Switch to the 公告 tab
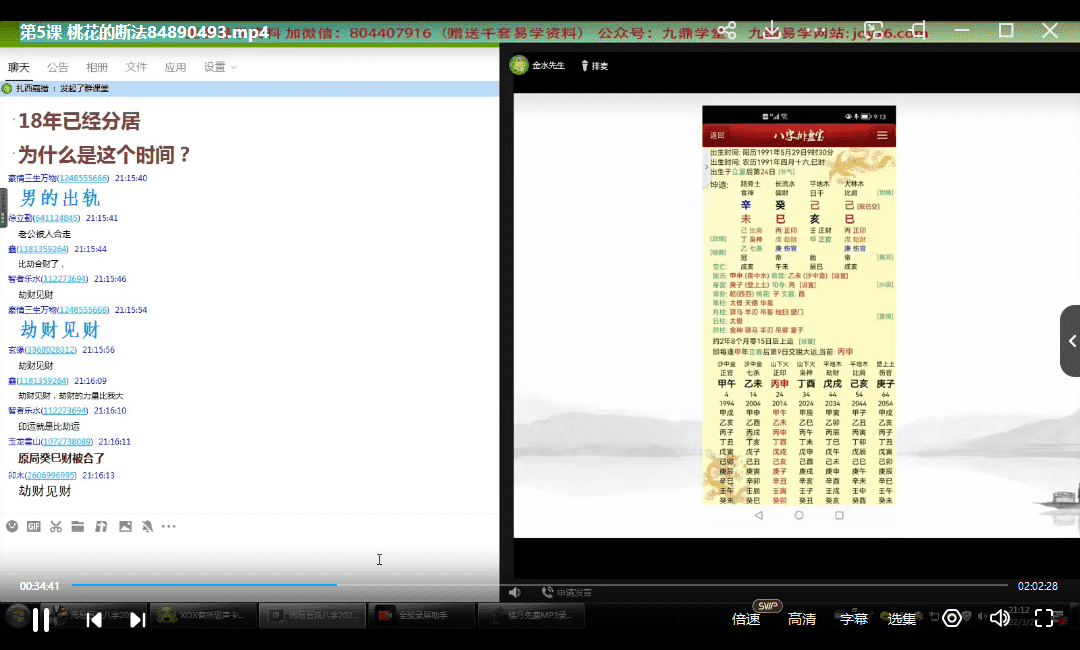 point(58,67)
